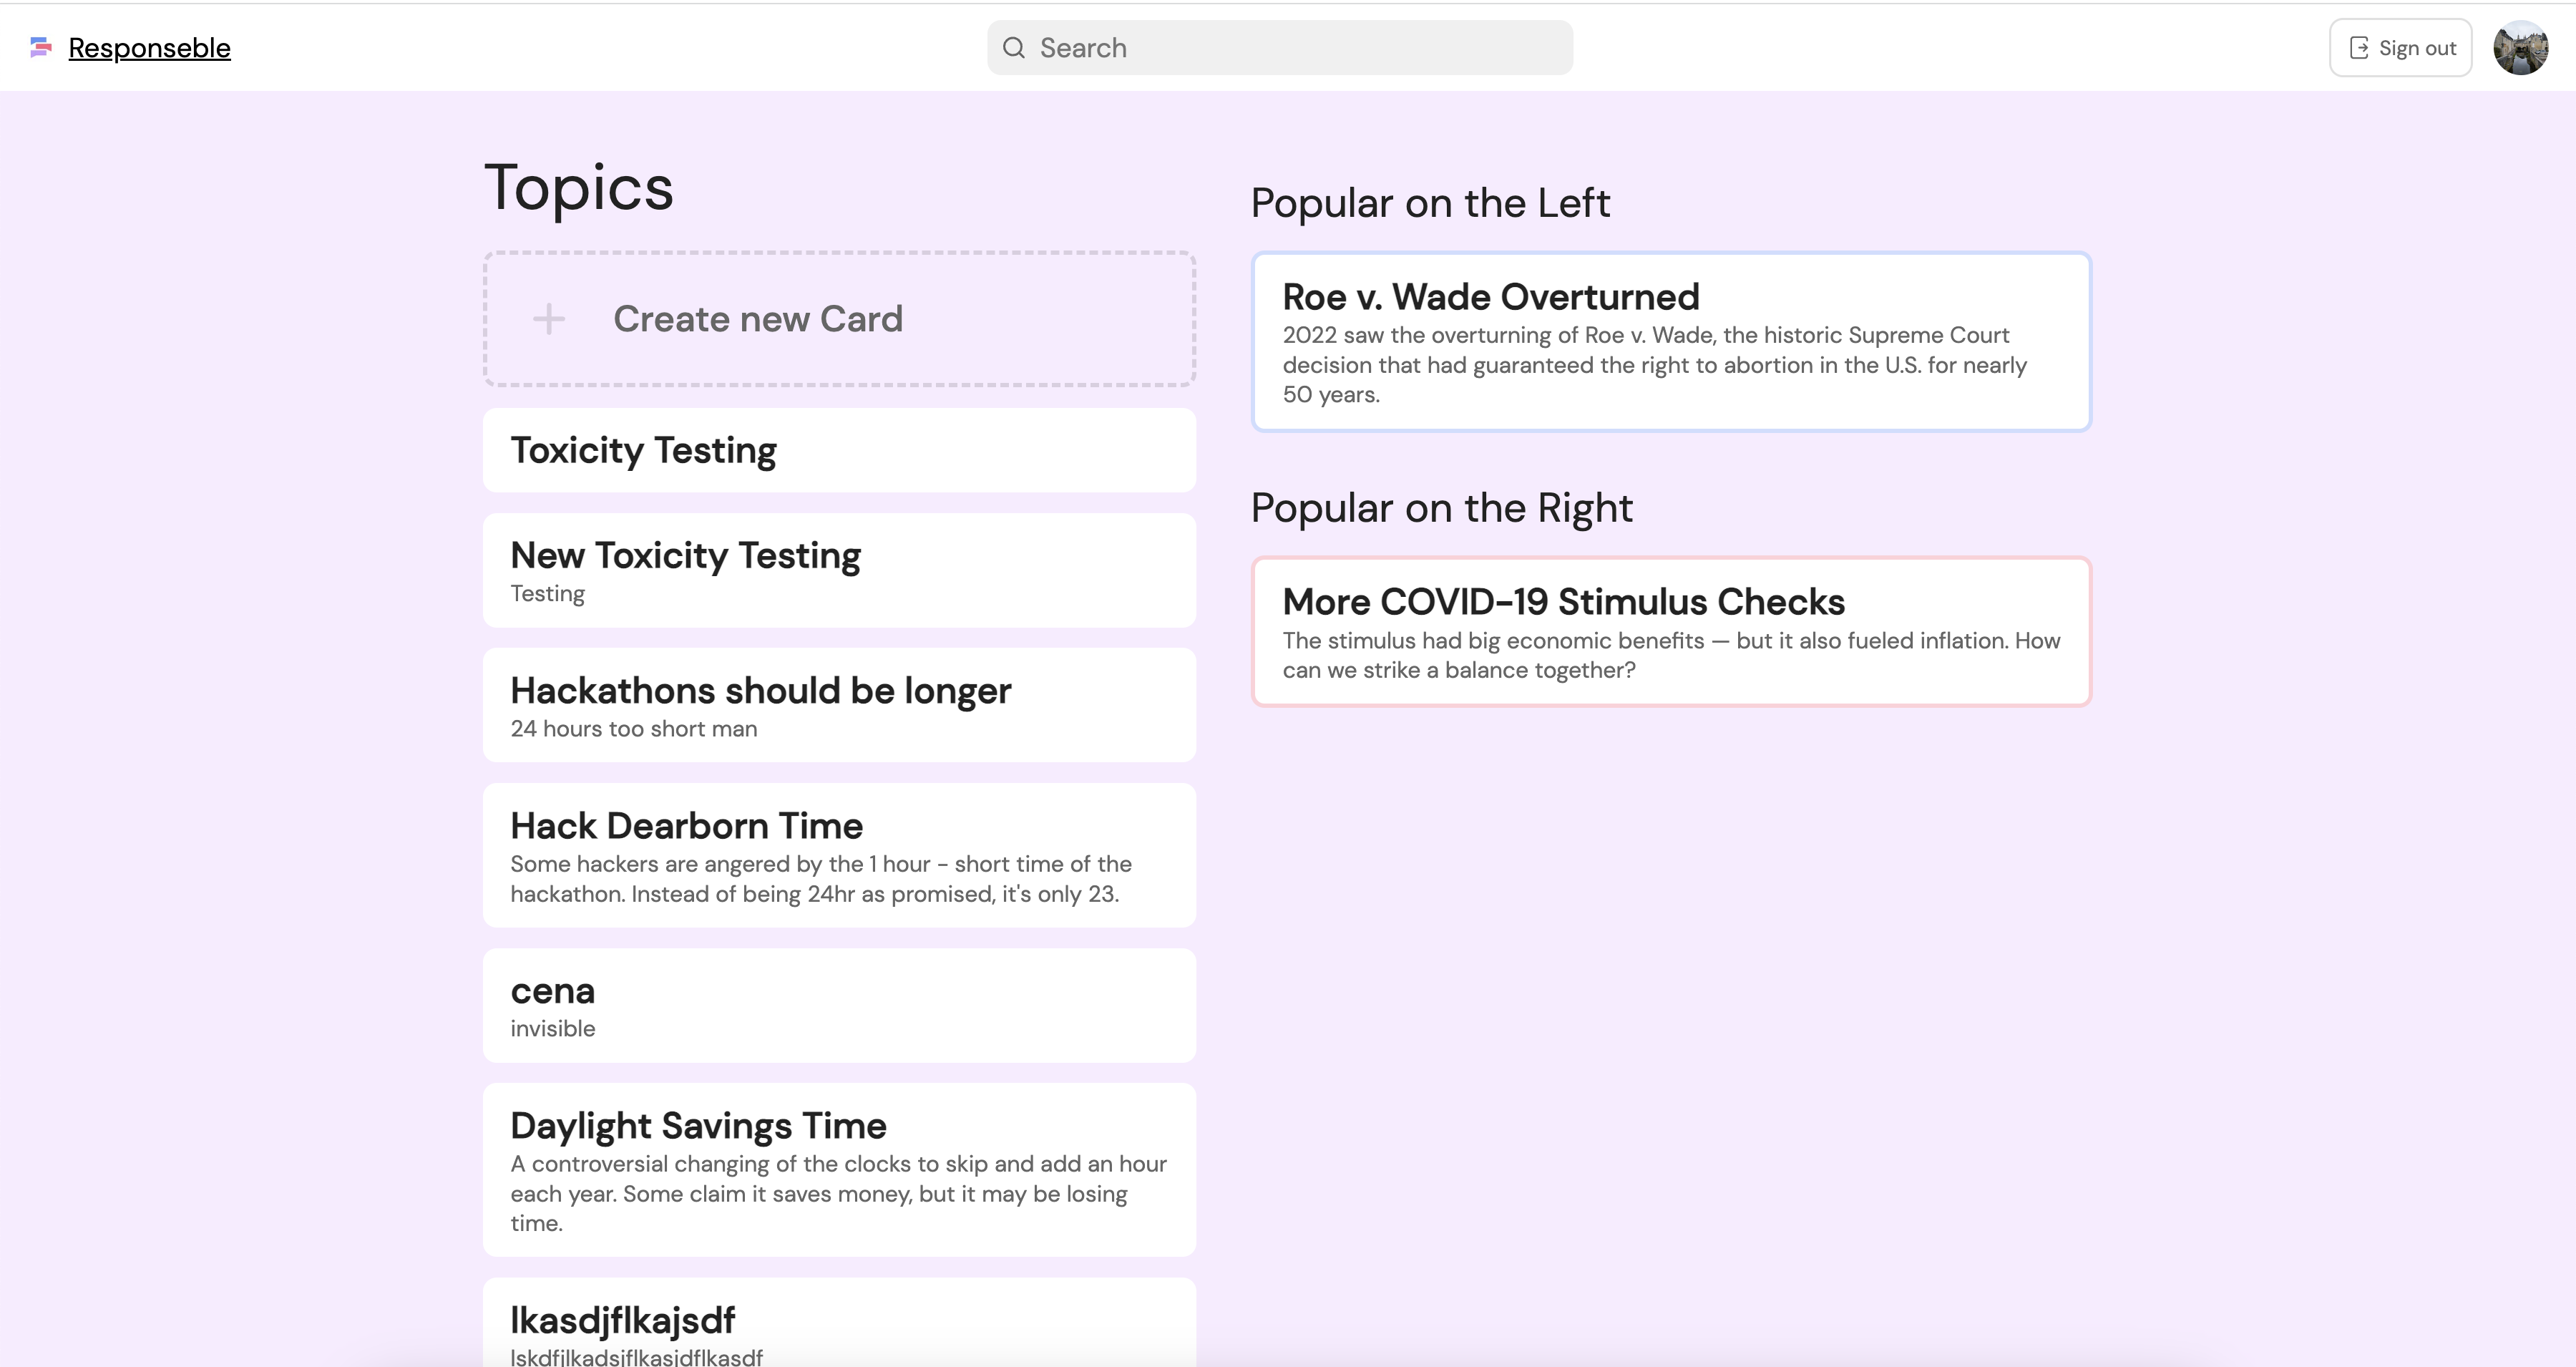
Task: Click the magnifier icon in search bar
Action: (x=1013, y=48)
